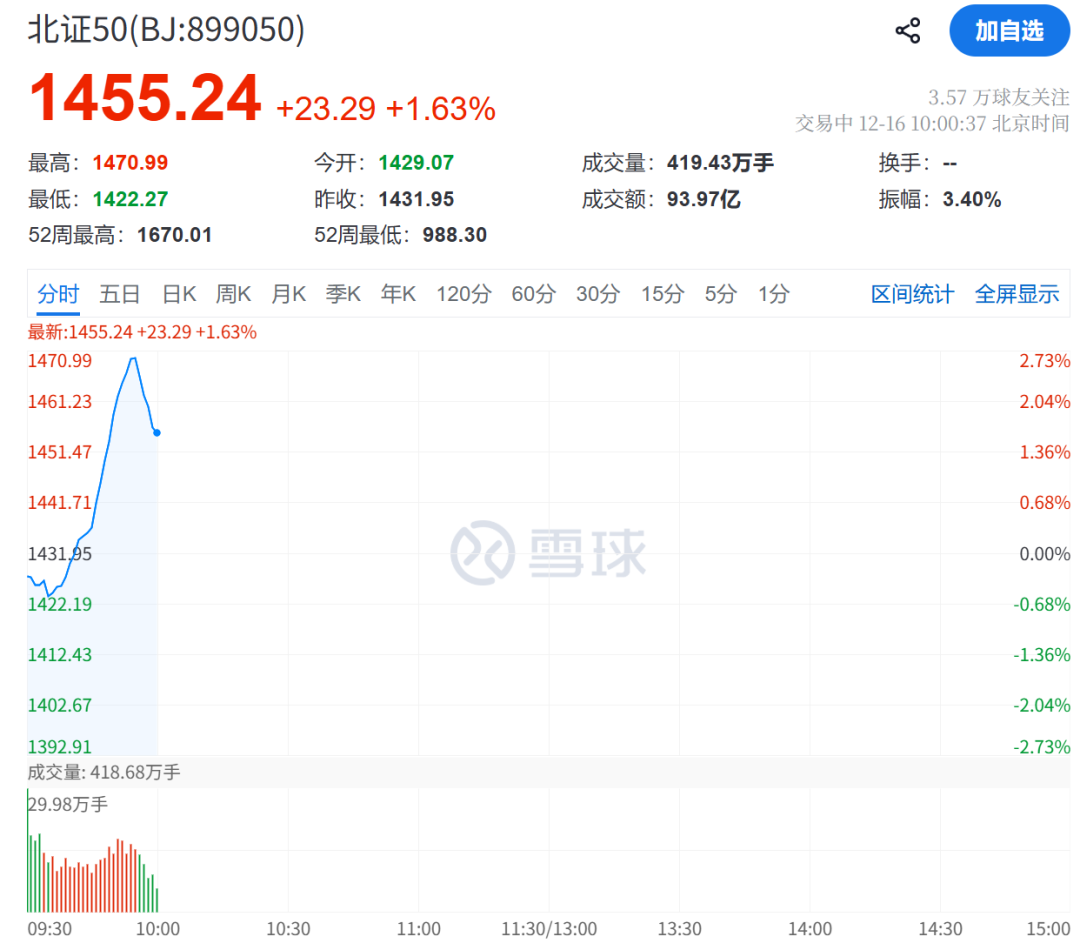Click 全屏显示 to view fullscreen

[x=1016, y=294]
